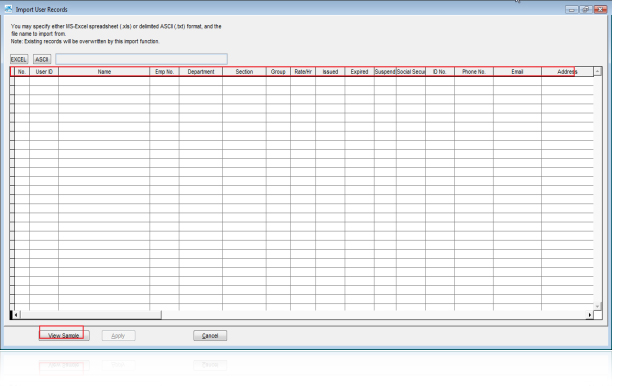The width and height of the screenshot is (622, 386).
Task: Click the EXCEL import button
Action: (x=19, y=60)
